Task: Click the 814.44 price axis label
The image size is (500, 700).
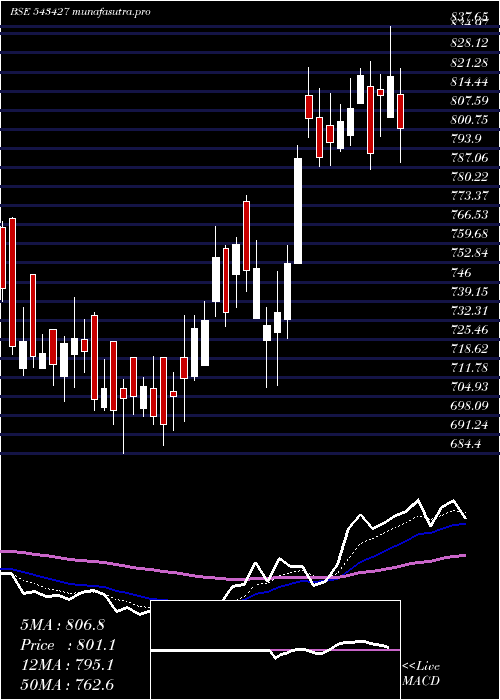Action: coord(469,82)
